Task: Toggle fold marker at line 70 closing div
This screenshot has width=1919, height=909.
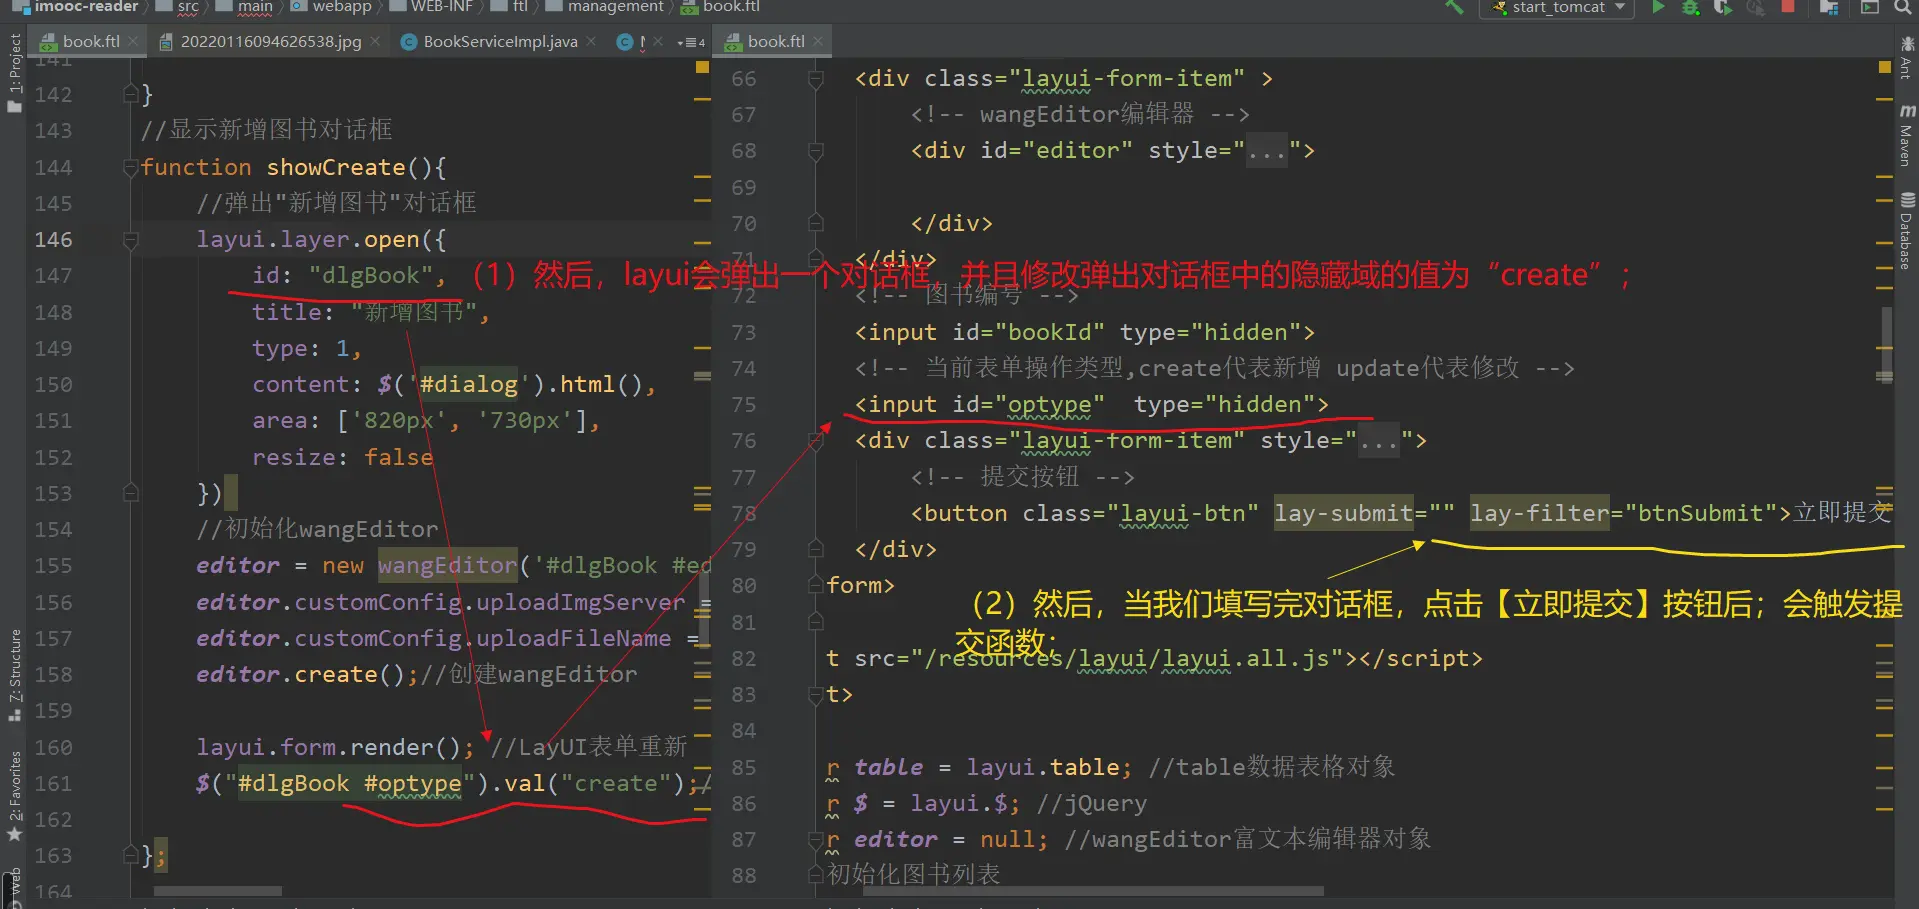Action: coord(815,223)
